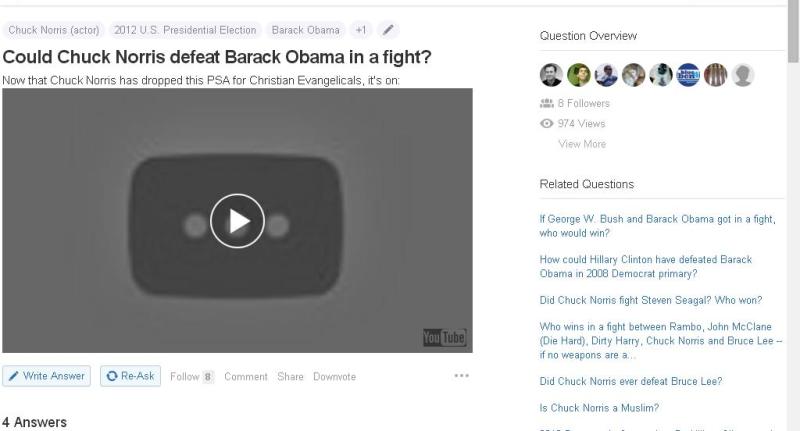Screen dimensions: 800x431
Task: Open the Chuck Norris (actor) topic tag
Action: click(54, 30)
